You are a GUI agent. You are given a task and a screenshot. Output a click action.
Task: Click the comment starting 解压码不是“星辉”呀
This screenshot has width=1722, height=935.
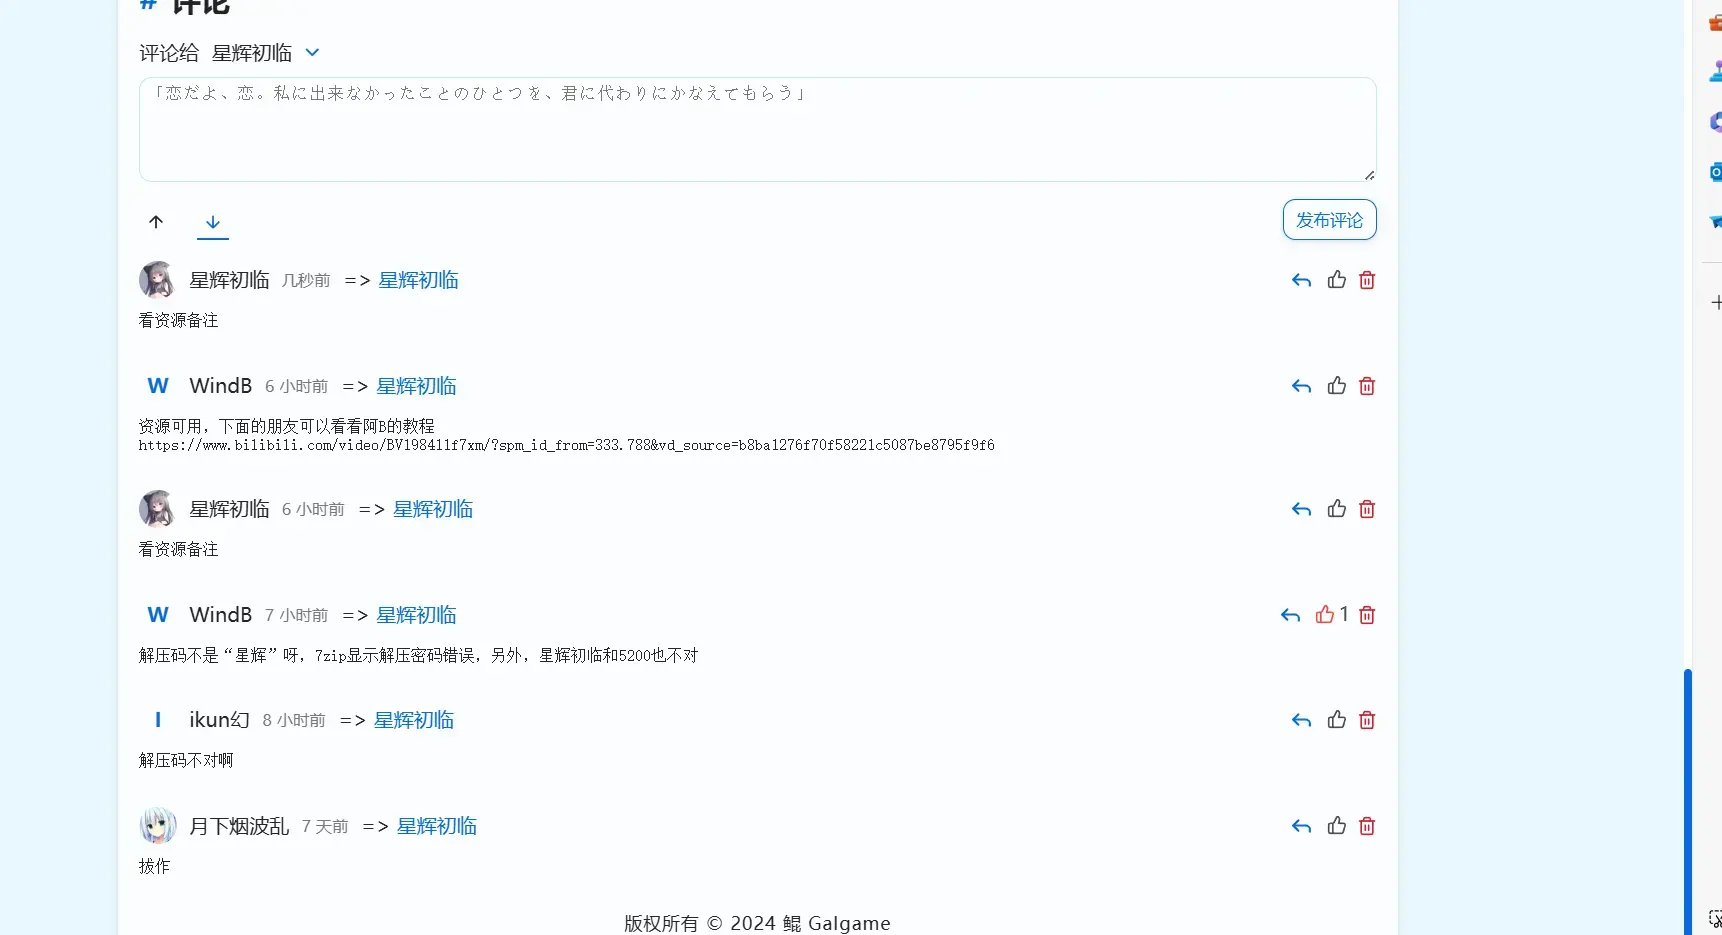(419, 656)
